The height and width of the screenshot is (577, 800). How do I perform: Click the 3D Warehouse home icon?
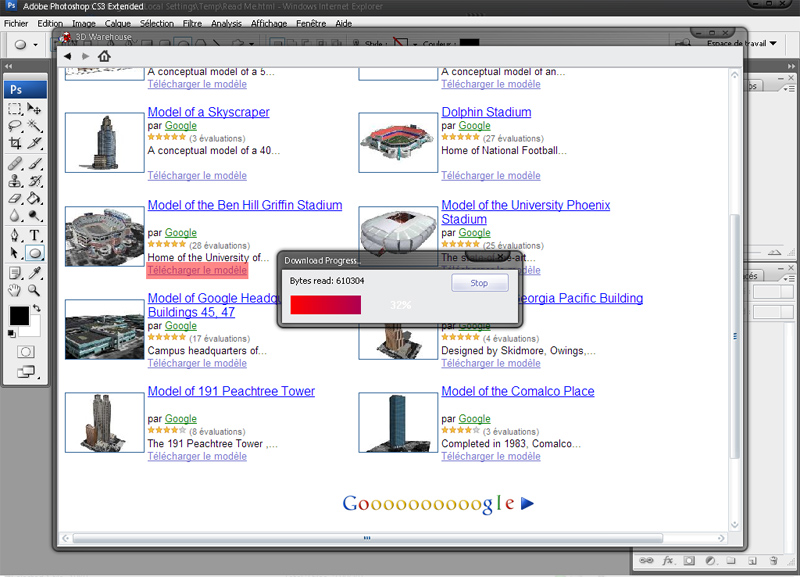click(x=104, y=56)
